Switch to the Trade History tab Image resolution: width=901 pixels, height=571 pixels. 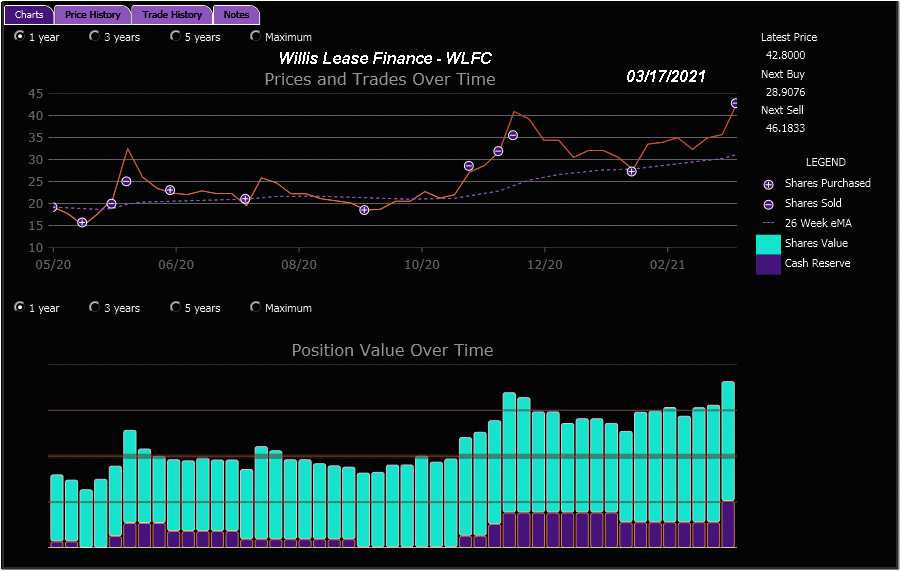(172, 15)
